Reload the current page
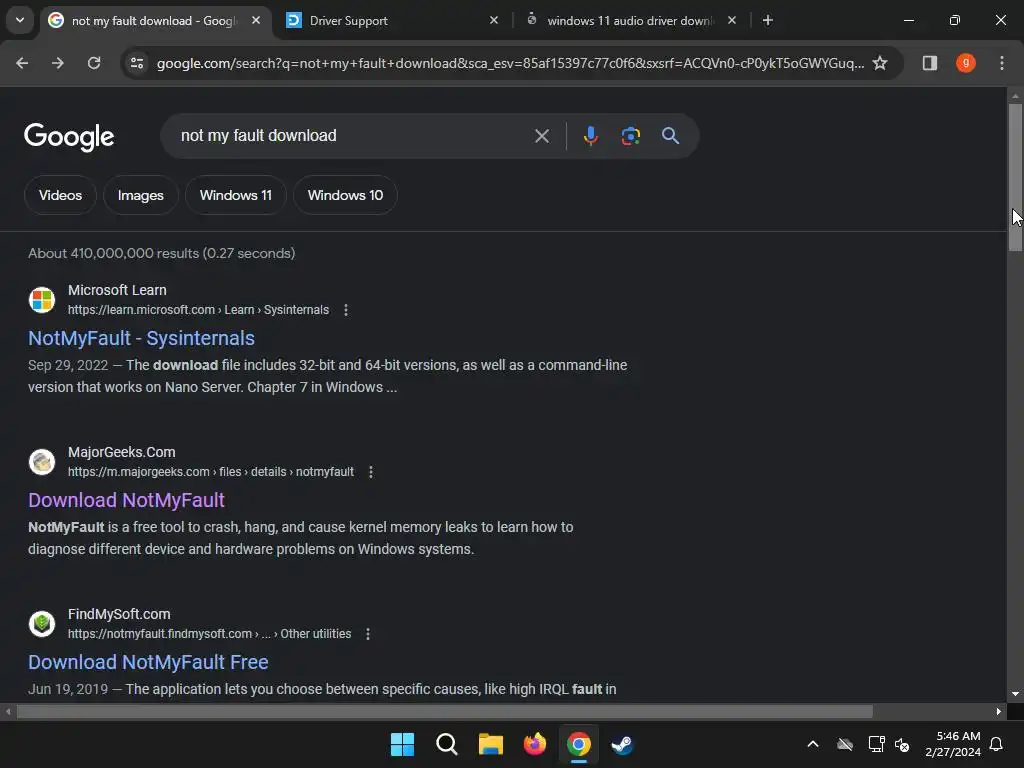The image size is (1024, 768). point(94,63)
